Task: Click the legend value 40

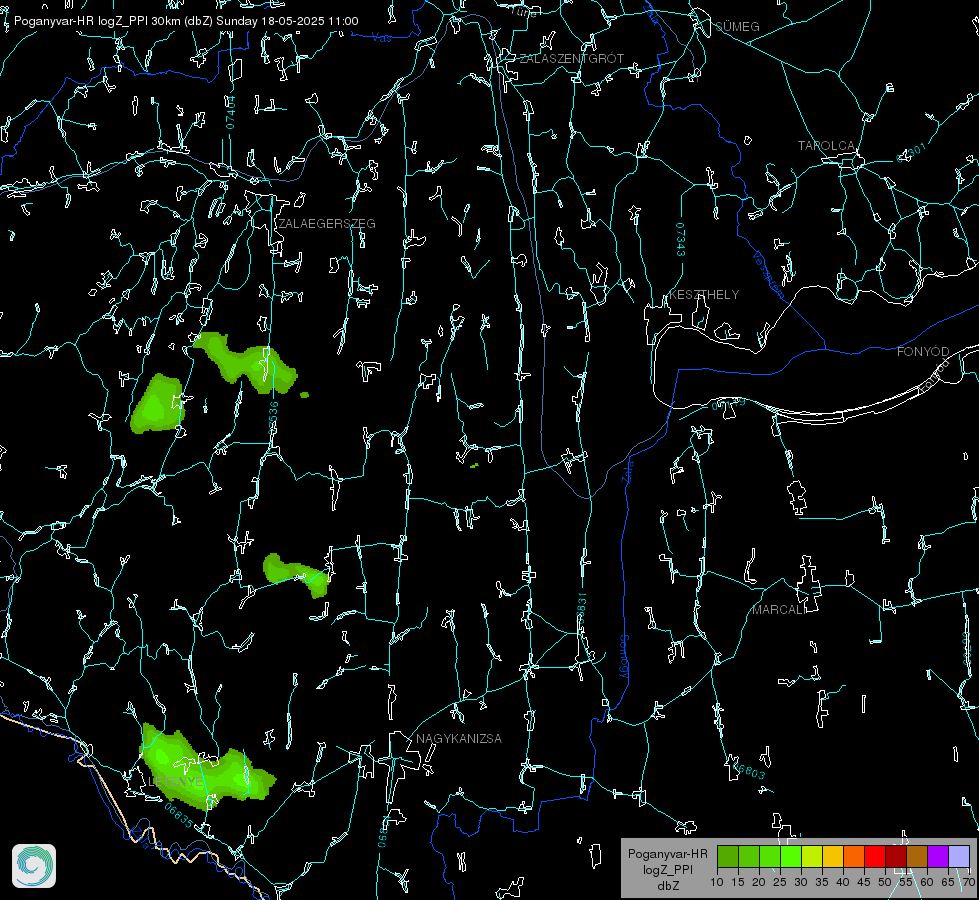Action: pyautogui.click(x=842, y=883)
